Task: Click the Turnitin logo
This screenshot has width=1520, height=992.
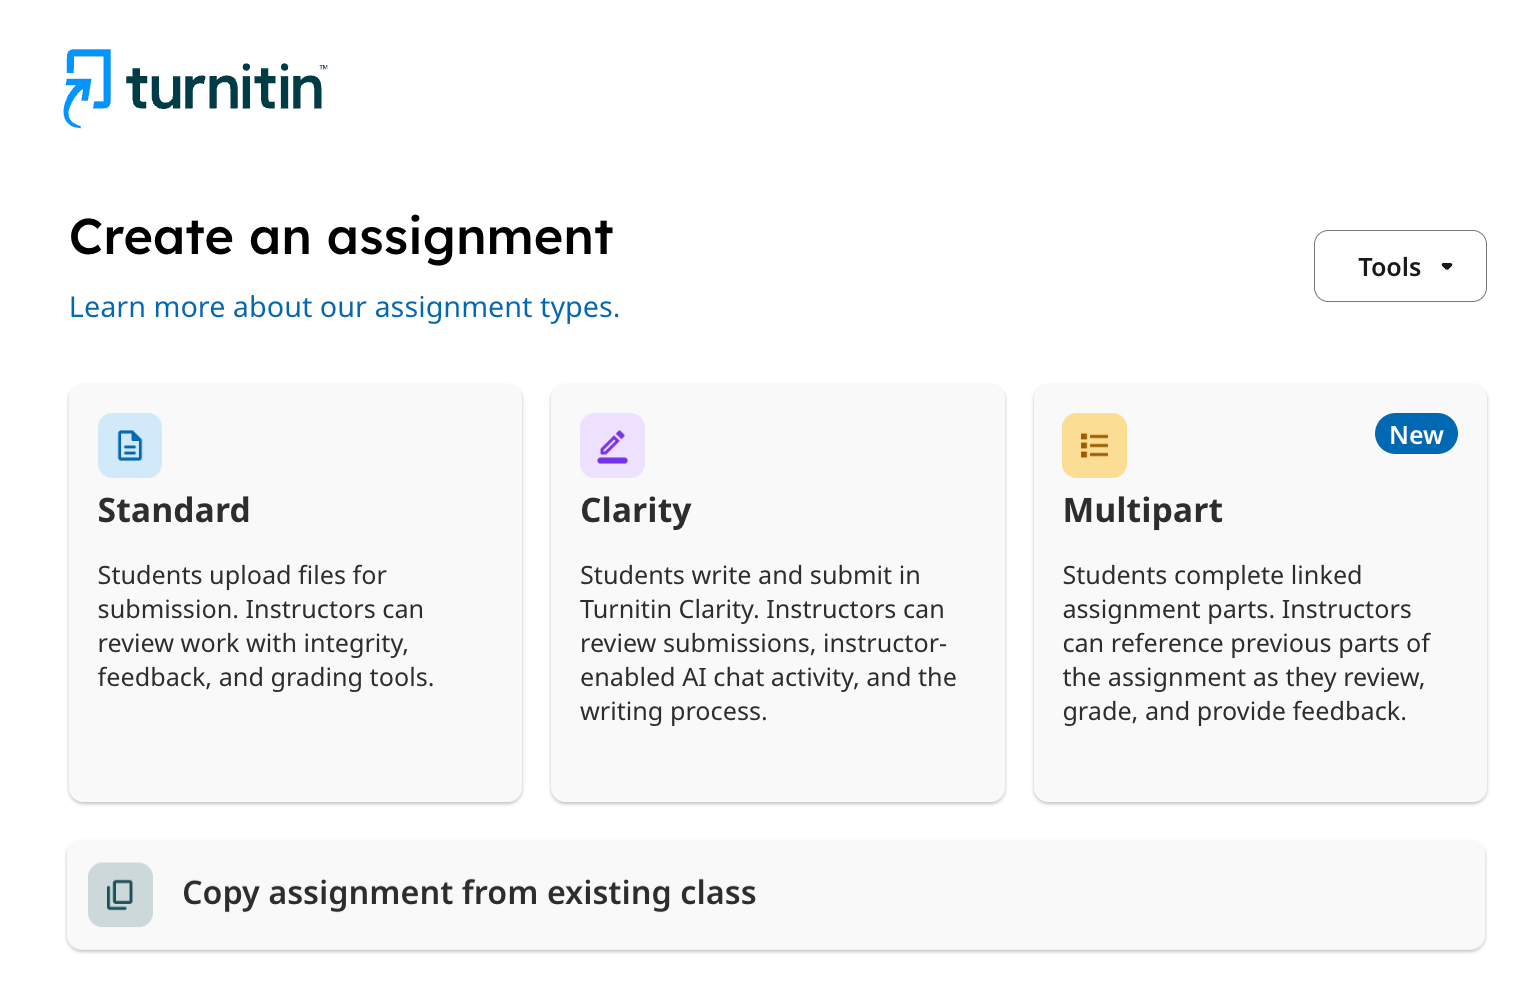Action: click(x=196, y=88)
